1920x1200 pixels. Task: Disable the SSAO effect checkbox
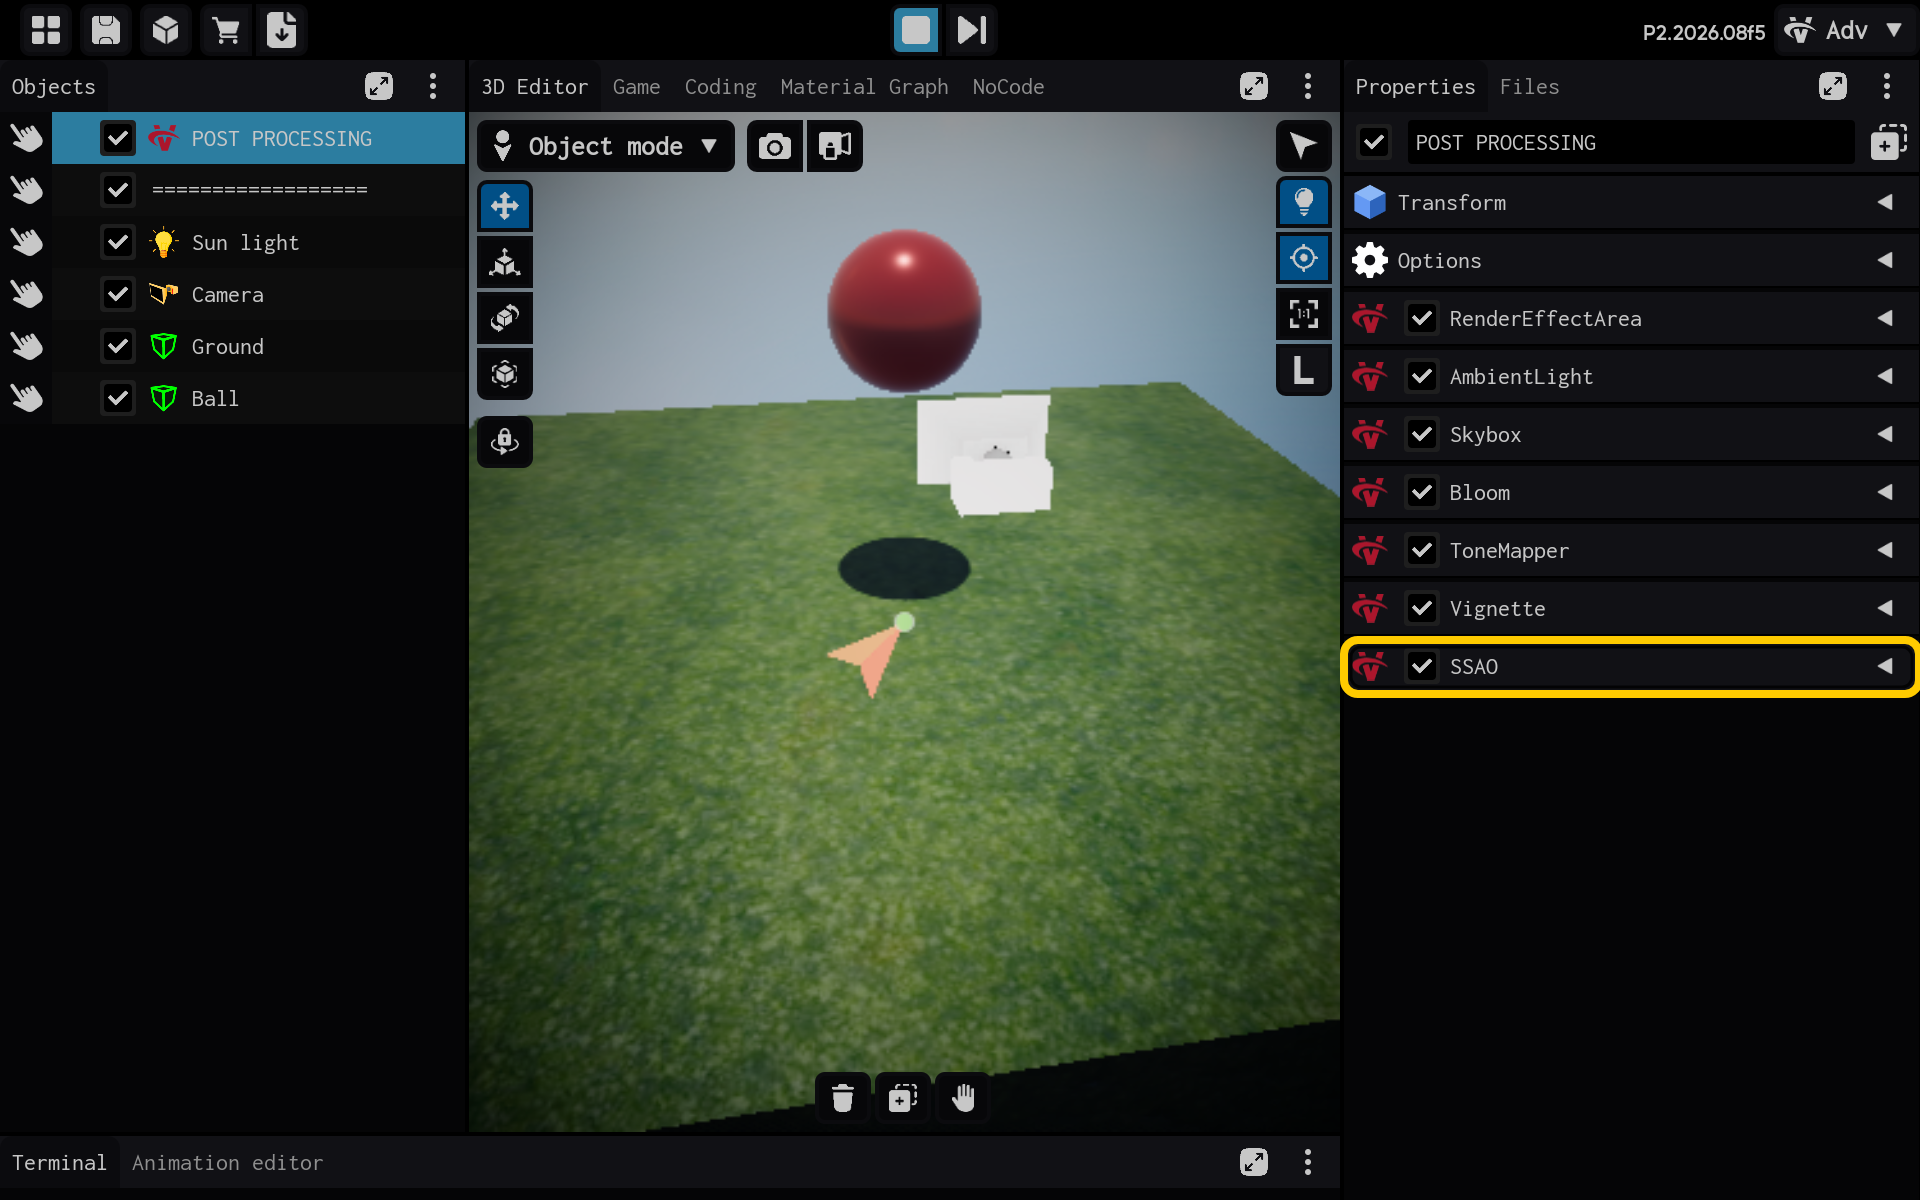[x=1422, y=666]
